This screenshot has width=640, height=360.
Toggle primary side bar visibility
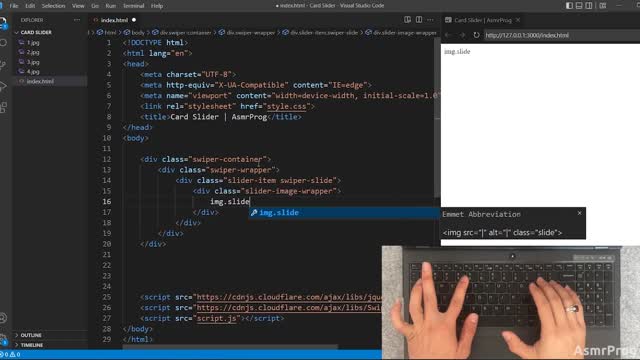(569, 6)
